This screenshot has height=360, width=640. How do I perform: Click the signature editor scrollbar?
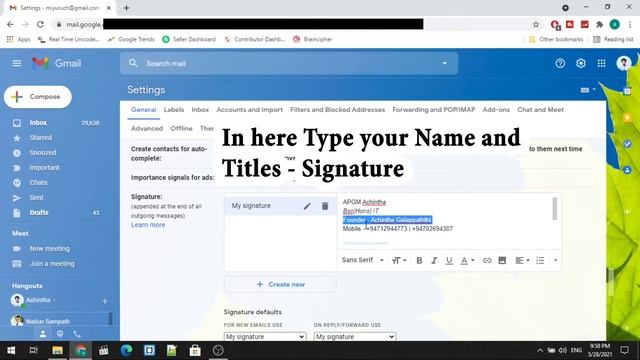554,209
